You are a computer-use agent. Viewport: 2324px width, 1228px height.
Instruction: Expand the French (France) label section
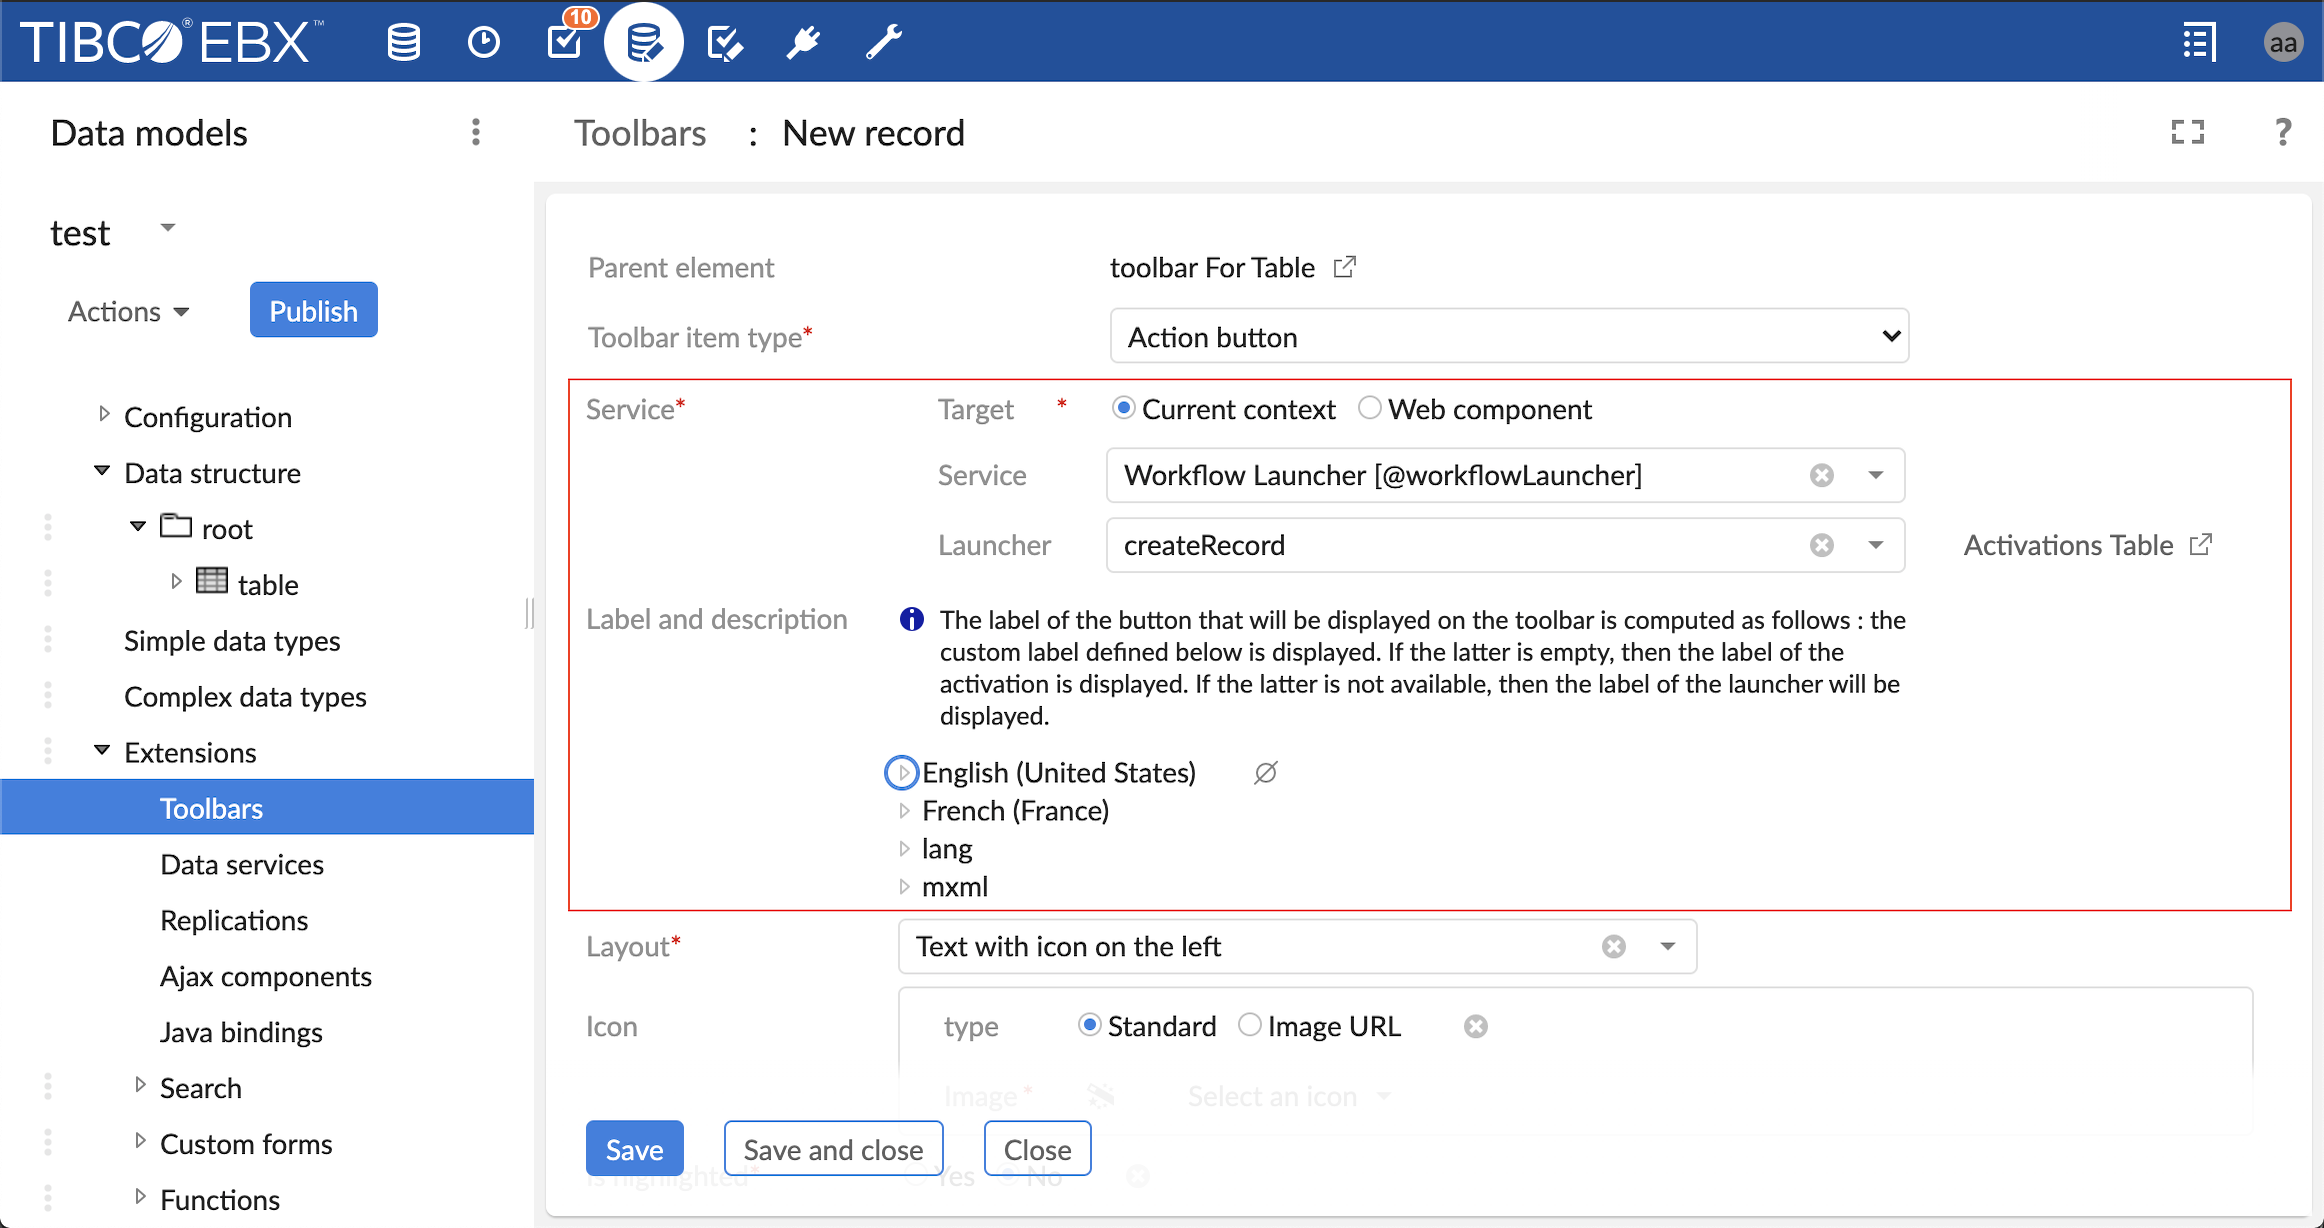pyautogui.click(x=904, y=811)
